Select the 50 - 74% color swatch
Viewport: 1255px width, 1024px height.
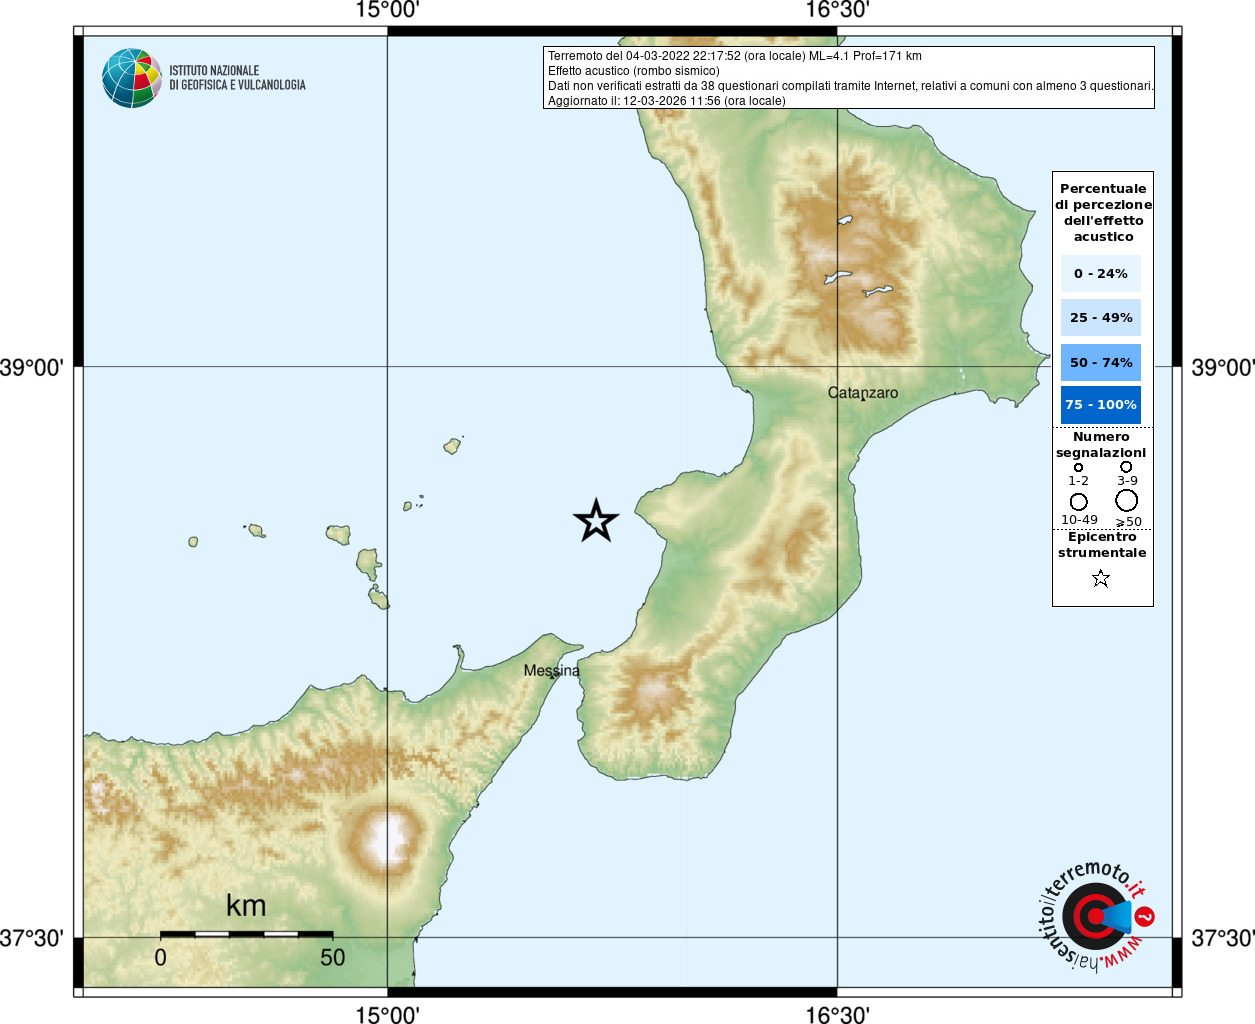[x=1100, y=362]
